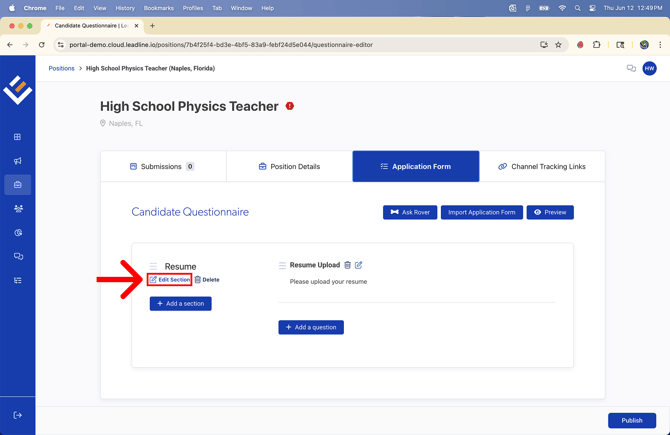This screenshot has height=435, width=670.
Task: Select the briefcase positions icon in the sidebar
Action: pos(17,185)
